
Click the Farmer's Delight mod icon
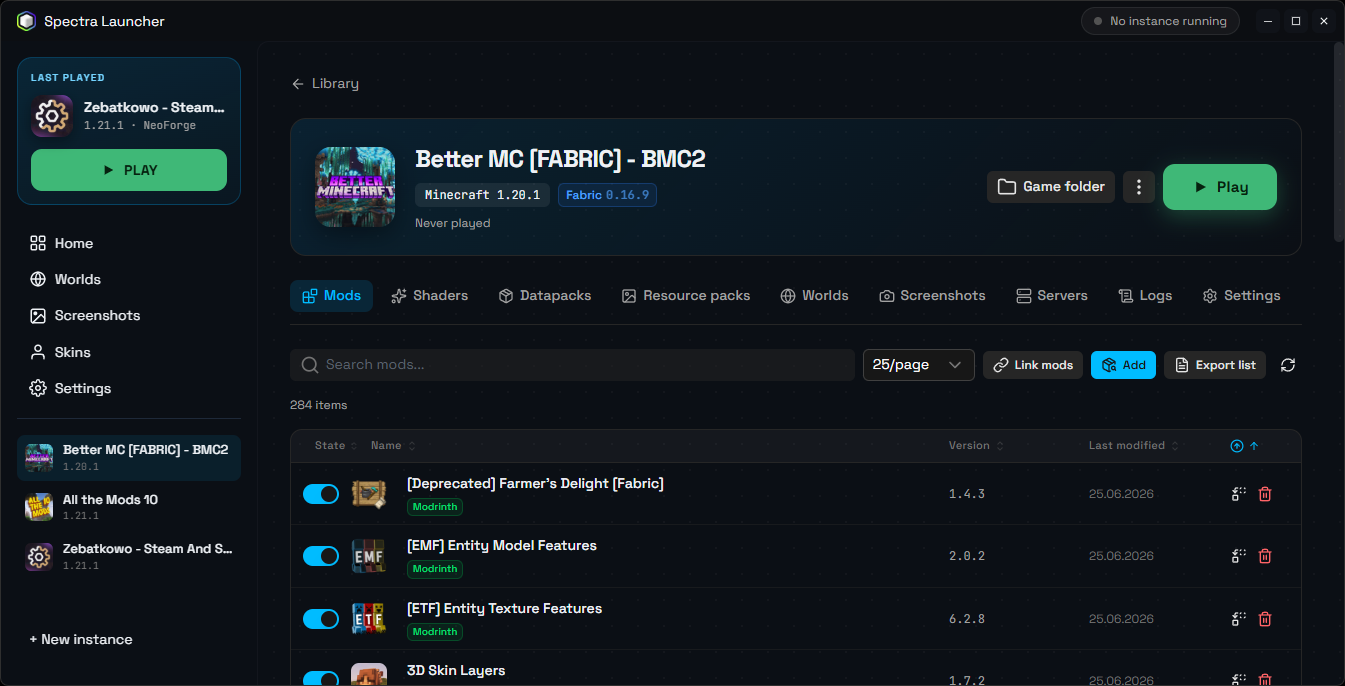pyautogui.click(x=369, y=494)
